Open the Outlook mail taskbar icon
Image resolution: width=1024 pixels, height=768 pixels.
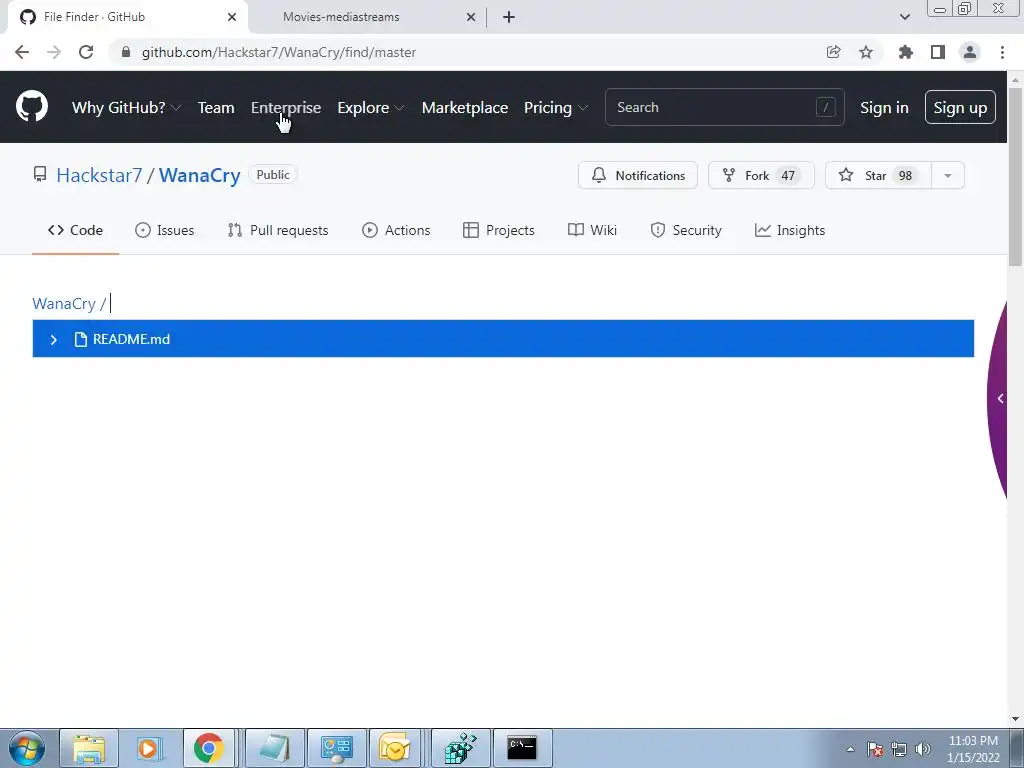[394, 748]
